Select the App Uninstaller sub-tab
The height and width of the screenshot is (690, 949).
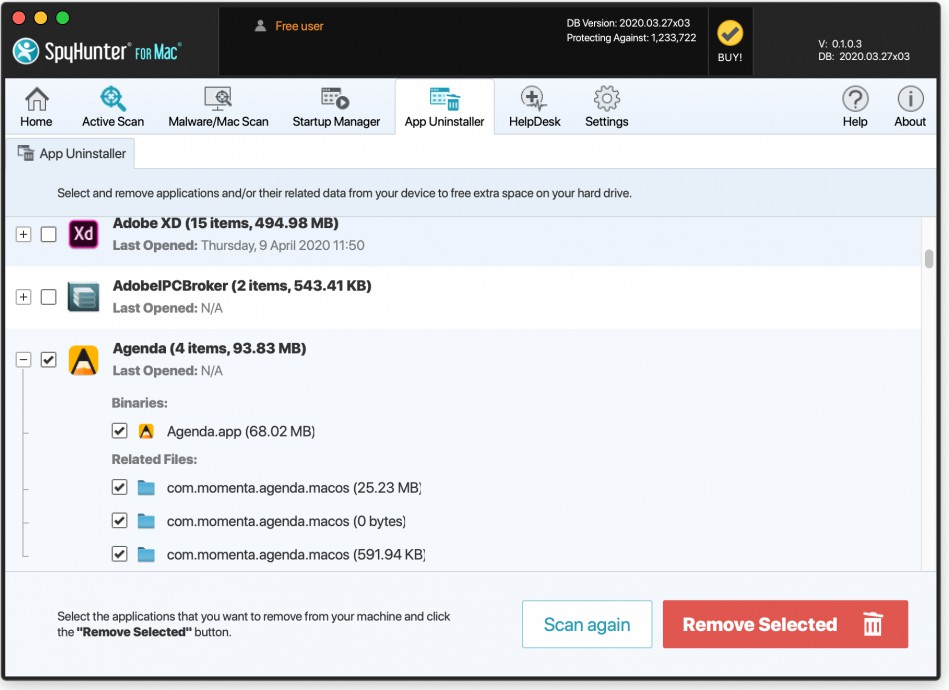pyautogui.click(x=72, y=154)
